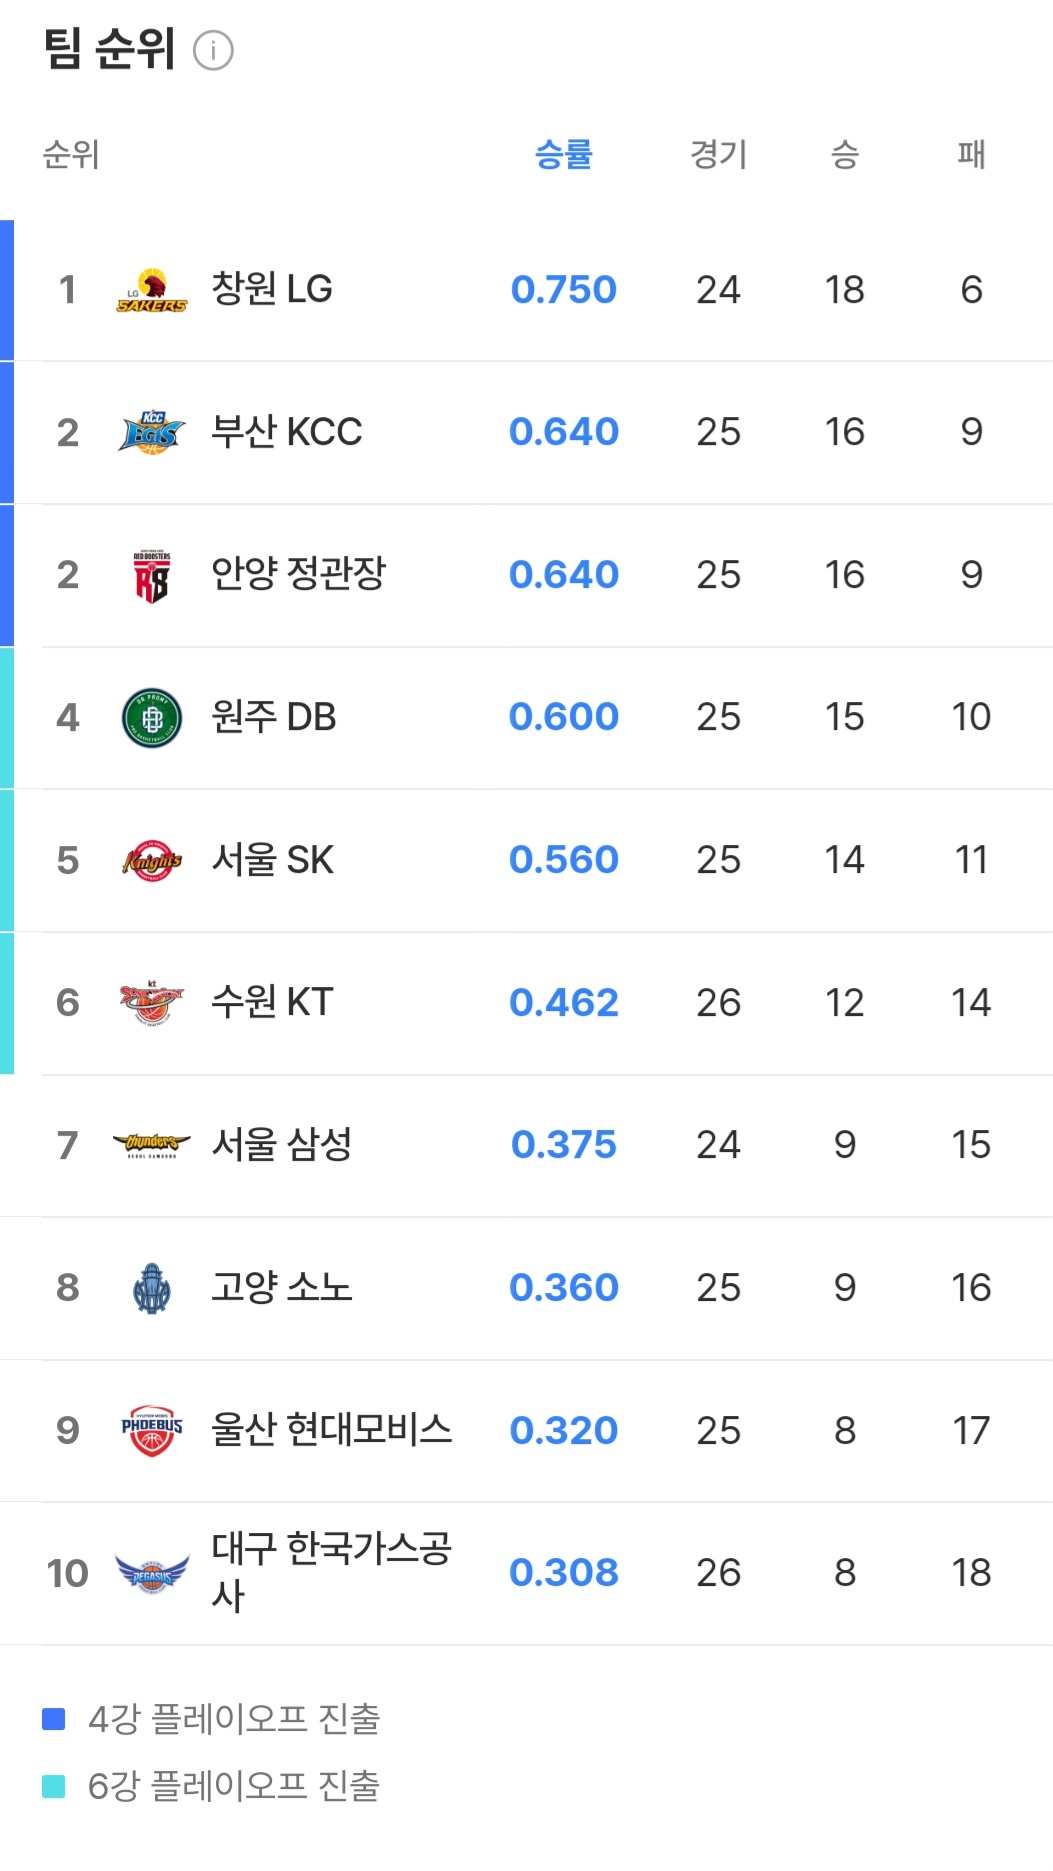Tap the 안양 정관장 Red Boosters logo
The width and height of the screenshot is (1053, 1871).
(151, 575)
